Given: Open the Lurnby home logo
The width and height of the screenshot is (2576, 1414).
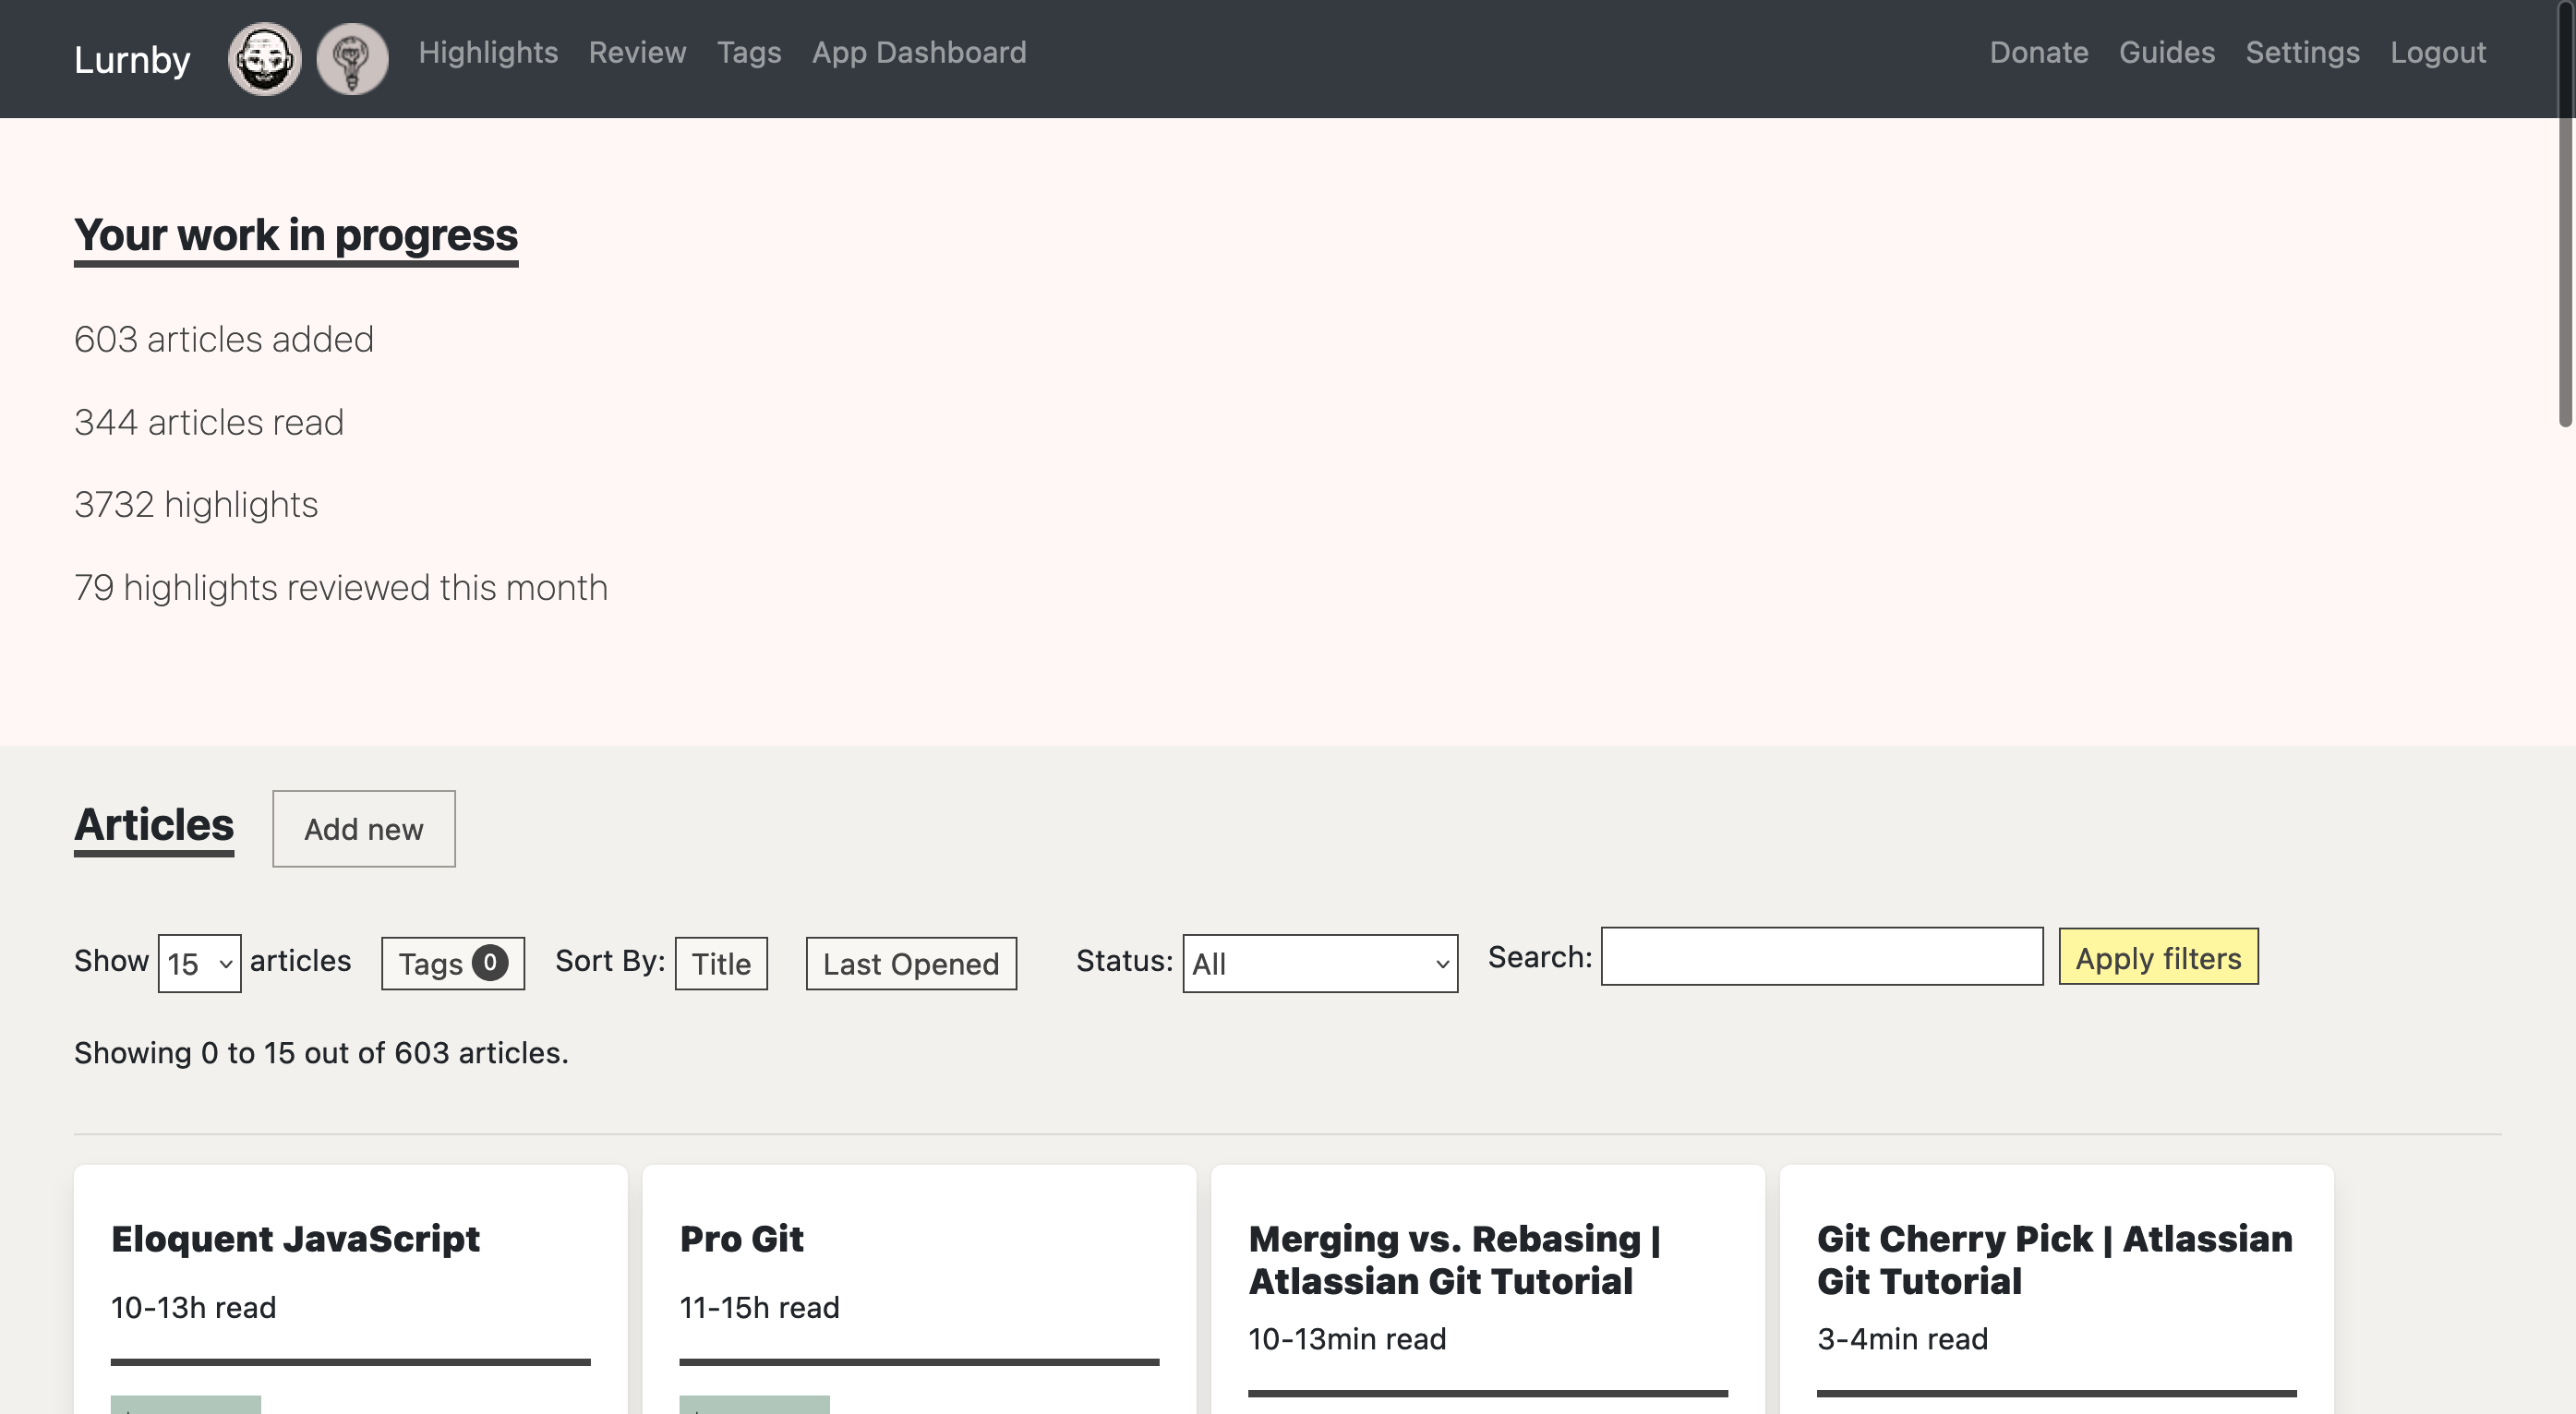Looking at the screenshot, I should point(132,59).
